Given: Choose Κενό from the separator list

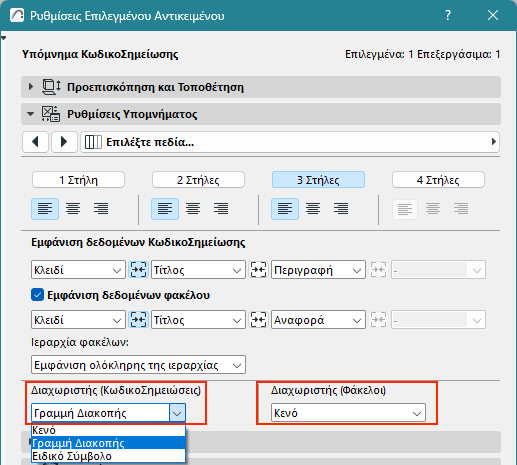Looking at the screenshot, I should (x=108, y=430).
